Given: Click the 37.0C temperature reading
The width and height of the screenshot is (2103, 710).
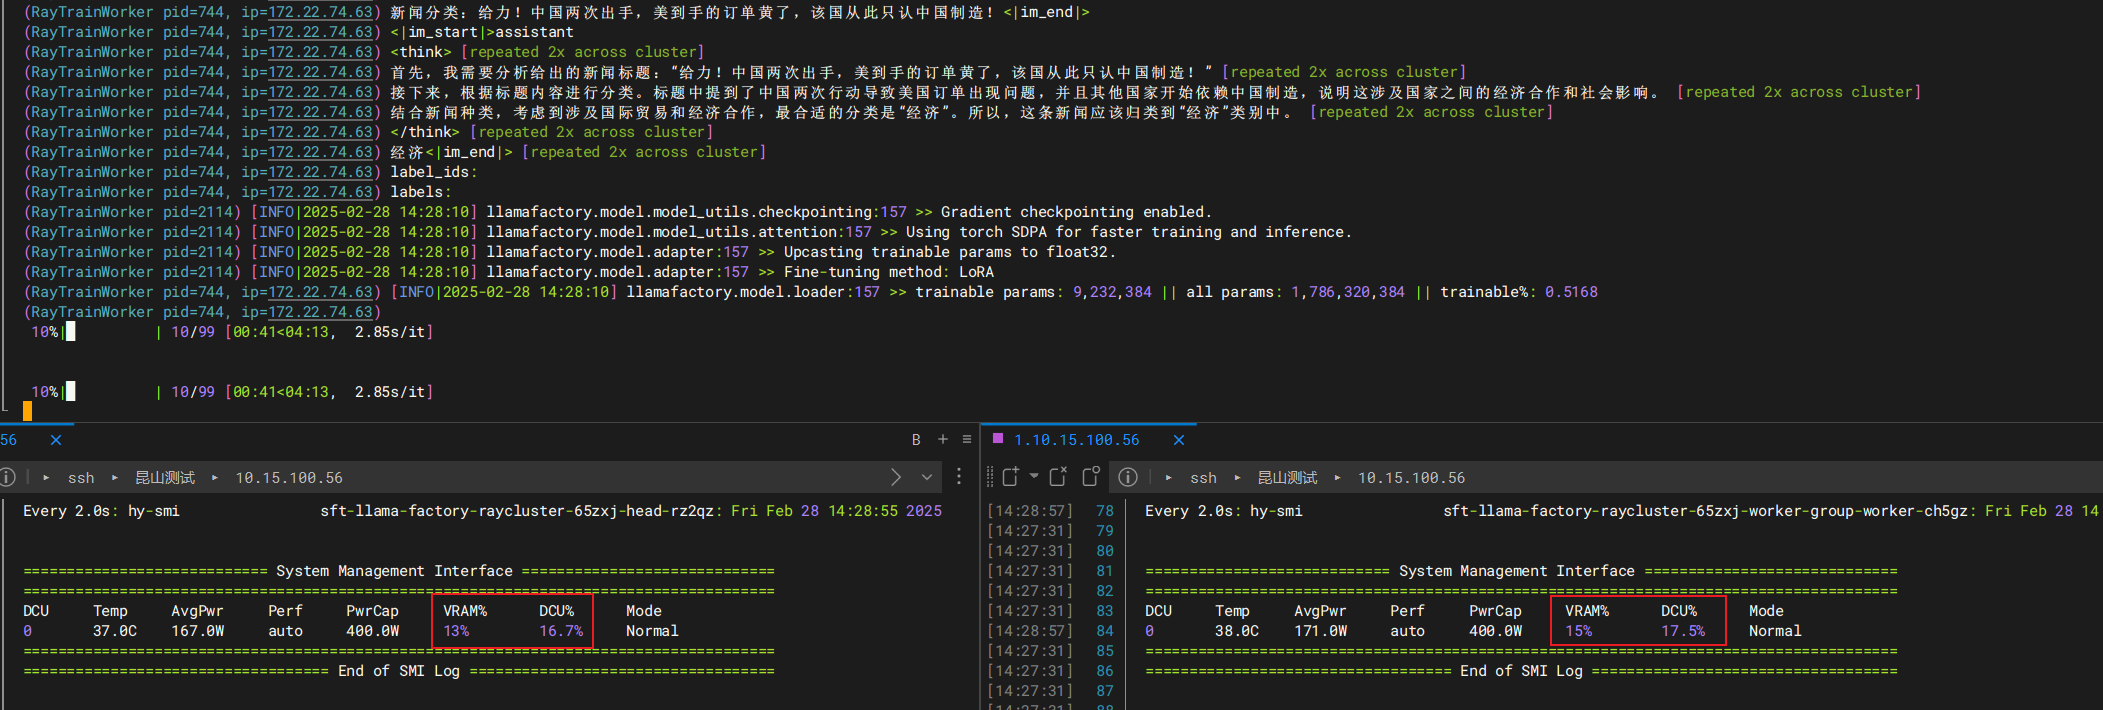Looking at the screenshot, I should 115,631.
